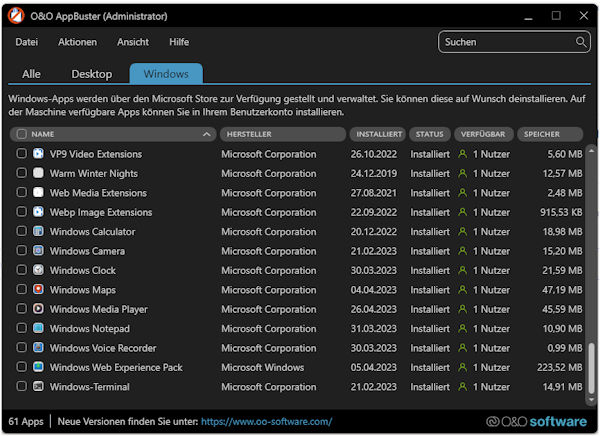The height and width of the screenshot is (436, 600).
Task: Check the VP9 Video Extensions checkbox
Action: tap(21, 153)
